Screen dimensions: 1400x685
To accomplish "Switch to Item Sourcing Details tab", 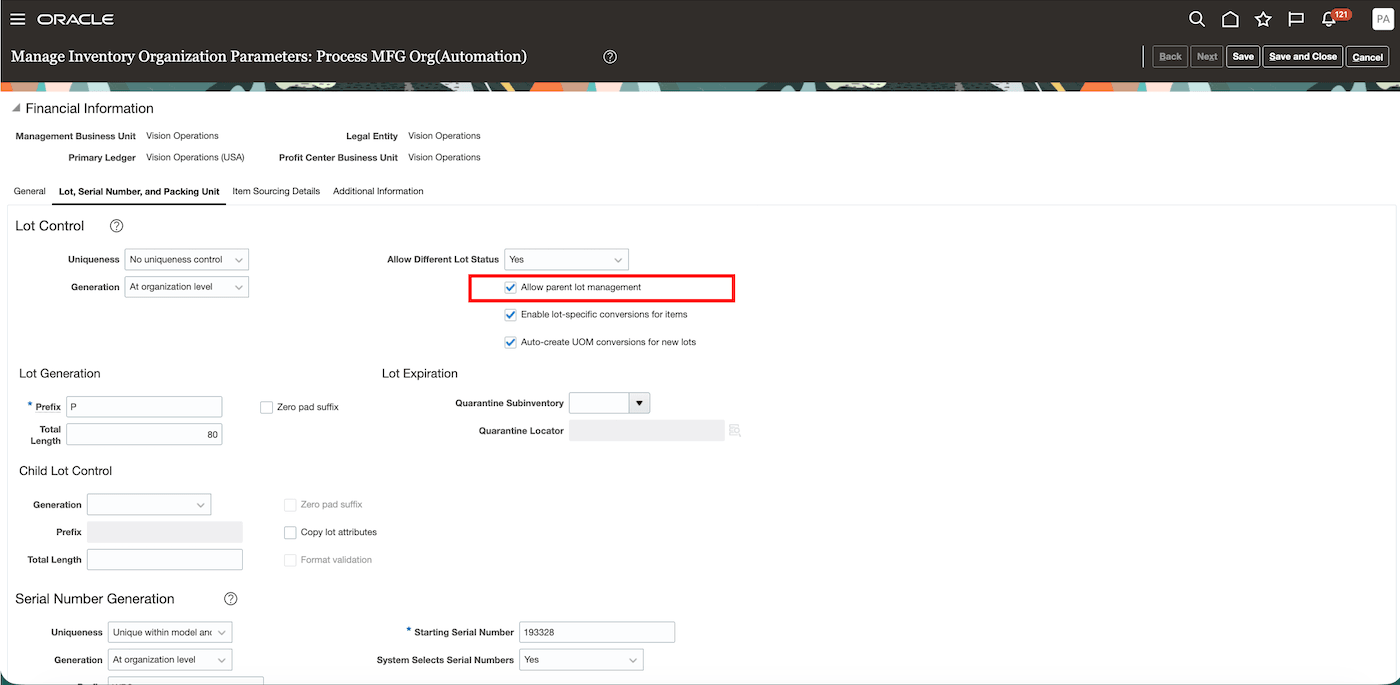I will [276, 191].
